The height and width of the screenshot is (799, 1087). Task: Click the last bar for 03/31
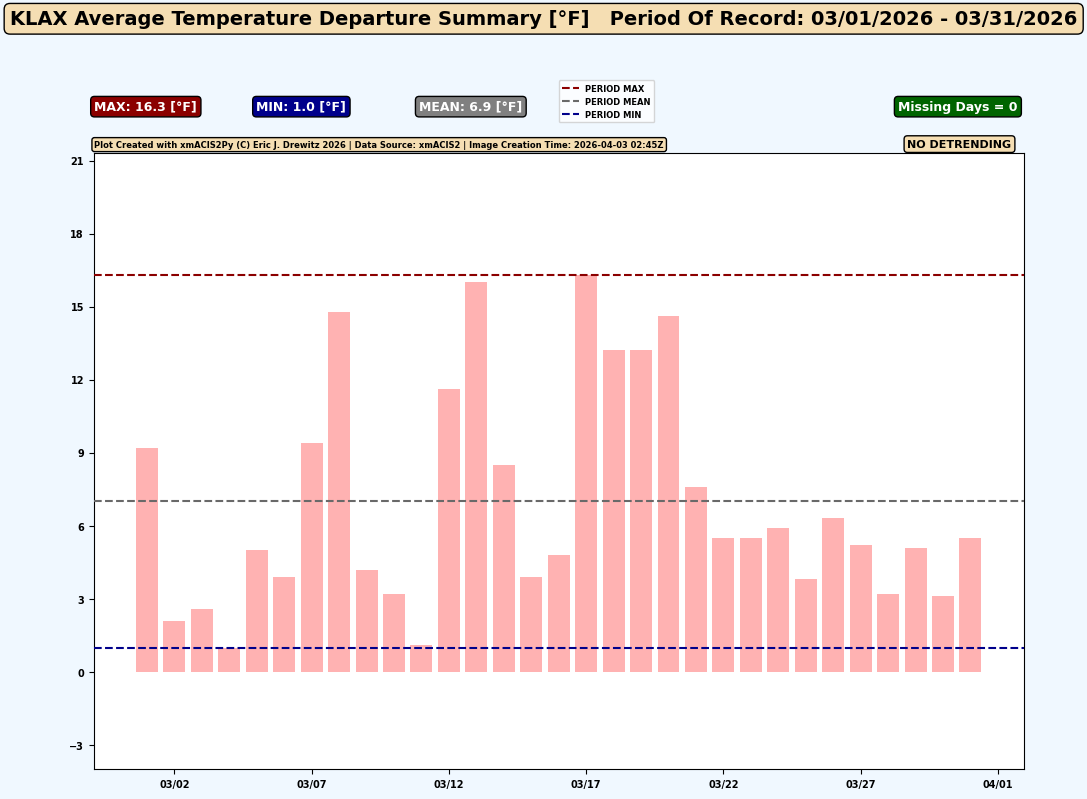[x=970, y=605]
